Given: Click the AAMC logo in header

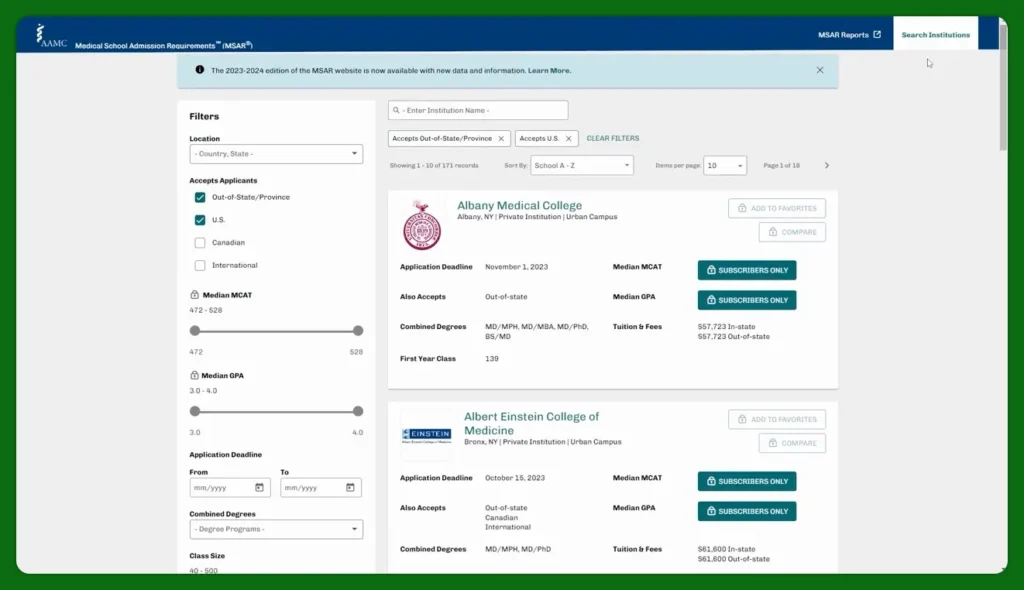Looking at the screenshot, I should click(51, 36).
